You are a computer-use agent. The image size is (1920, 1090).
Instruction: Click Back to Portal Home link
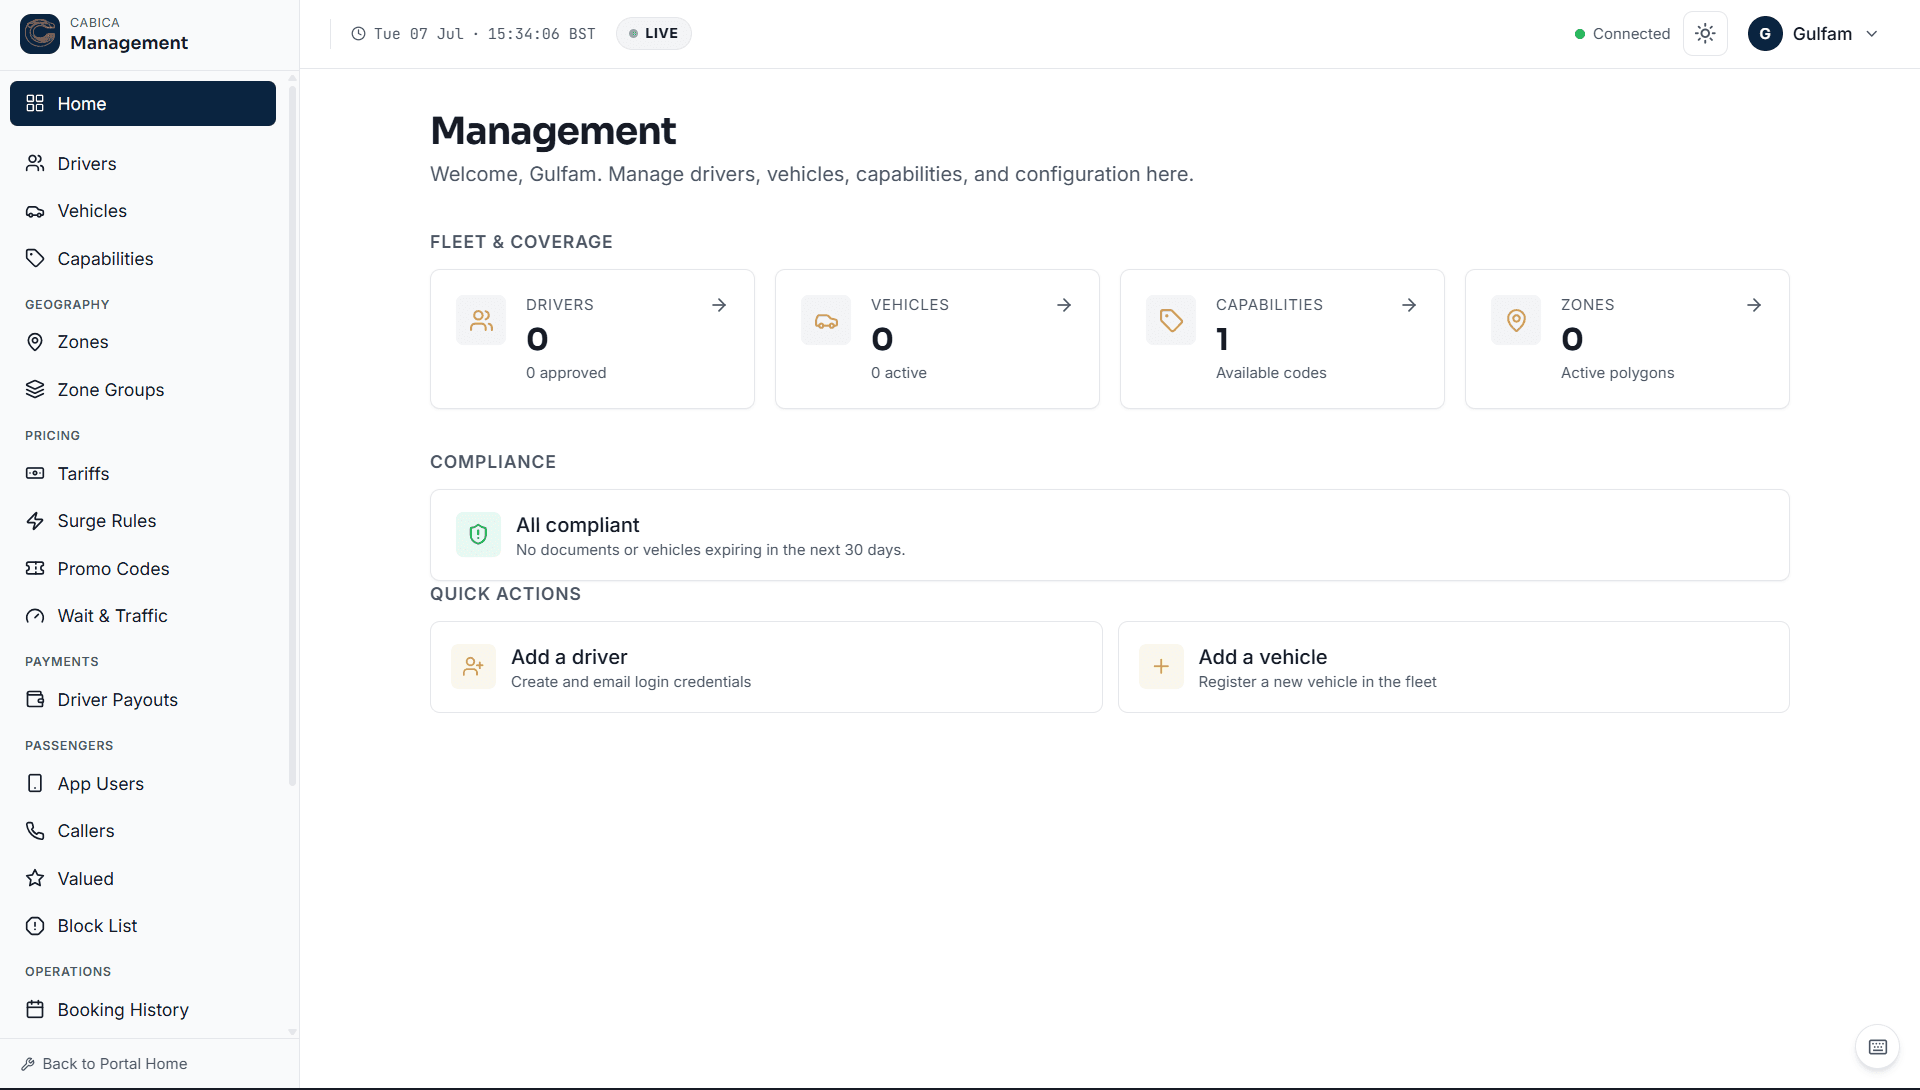(104, 1064)
